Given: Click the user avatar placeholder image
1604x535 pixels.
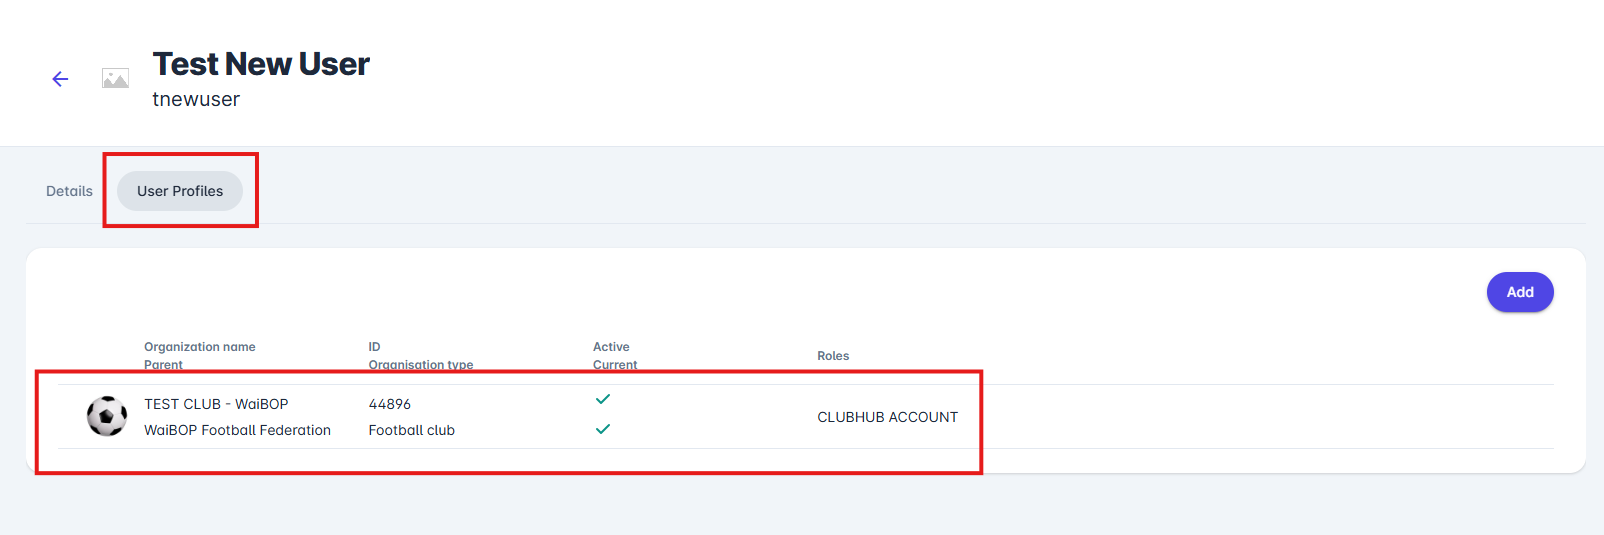Looking at the screenshot, I should click(x=116, y=78).
